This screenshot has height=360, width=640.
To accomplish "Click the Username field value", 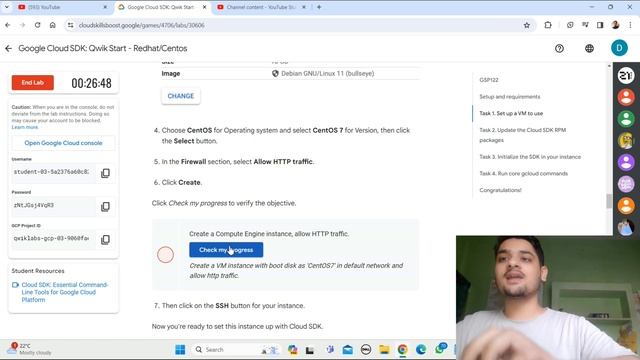I will 54,172.
